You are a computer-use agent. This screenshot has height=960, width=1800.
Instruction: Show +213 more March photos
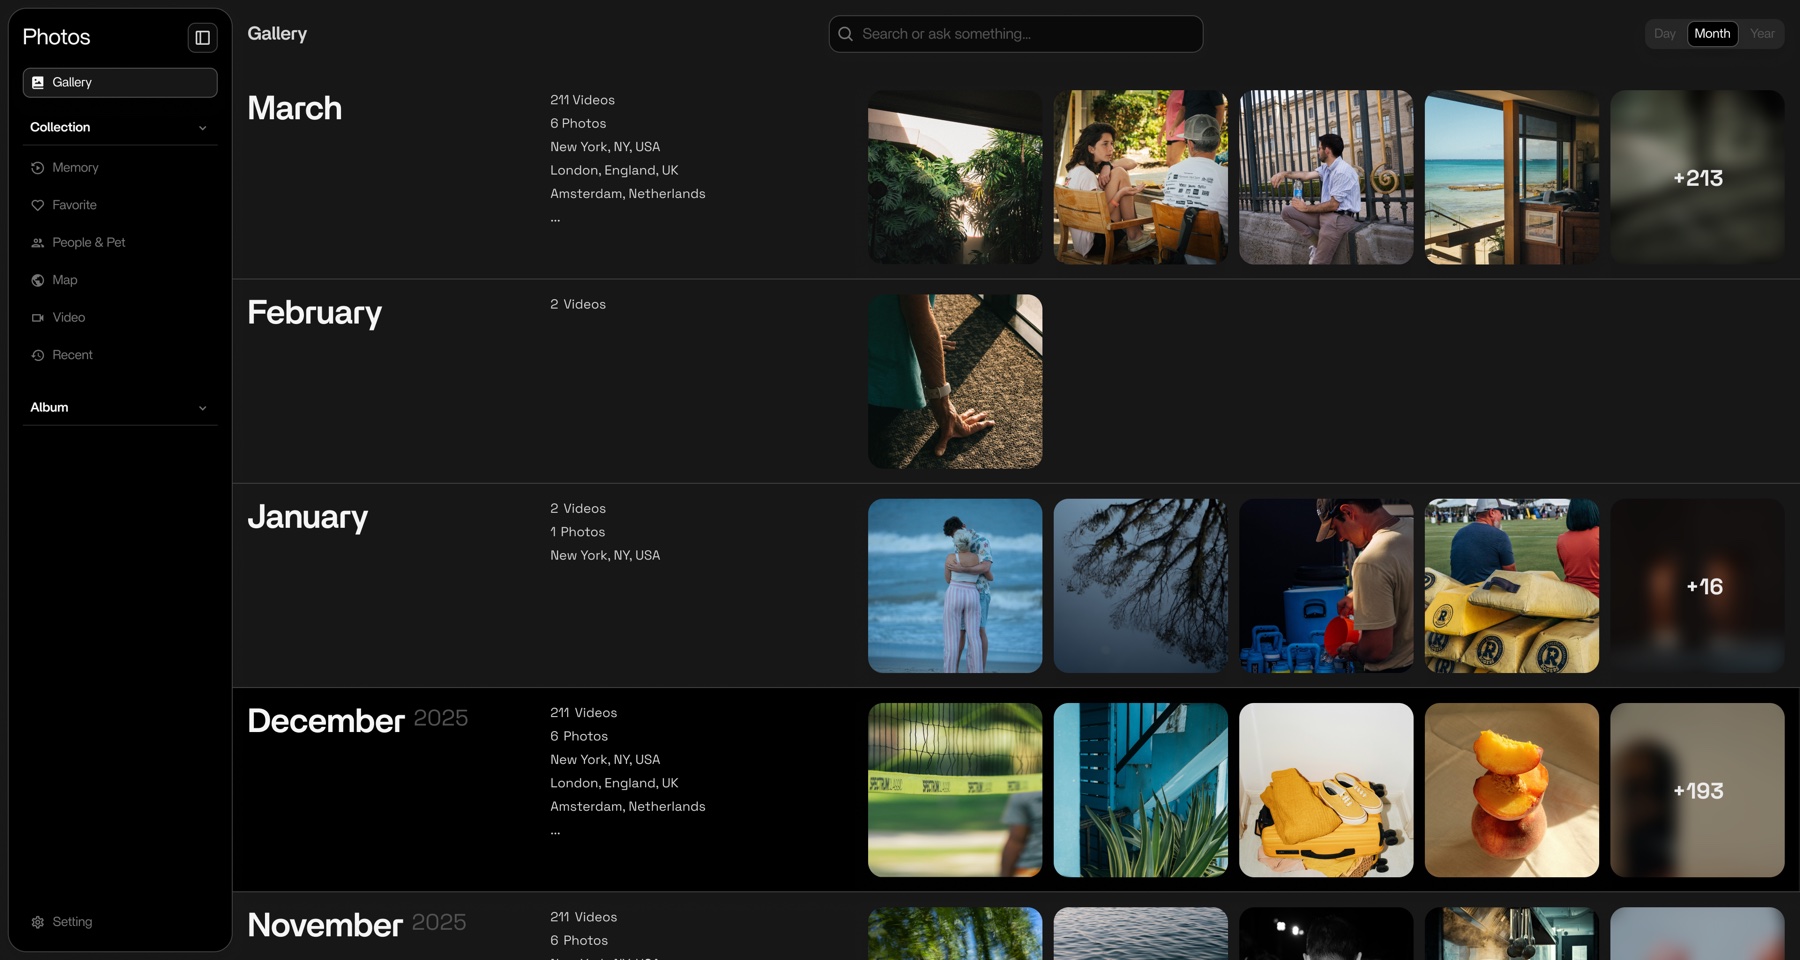coord(1697,178)
